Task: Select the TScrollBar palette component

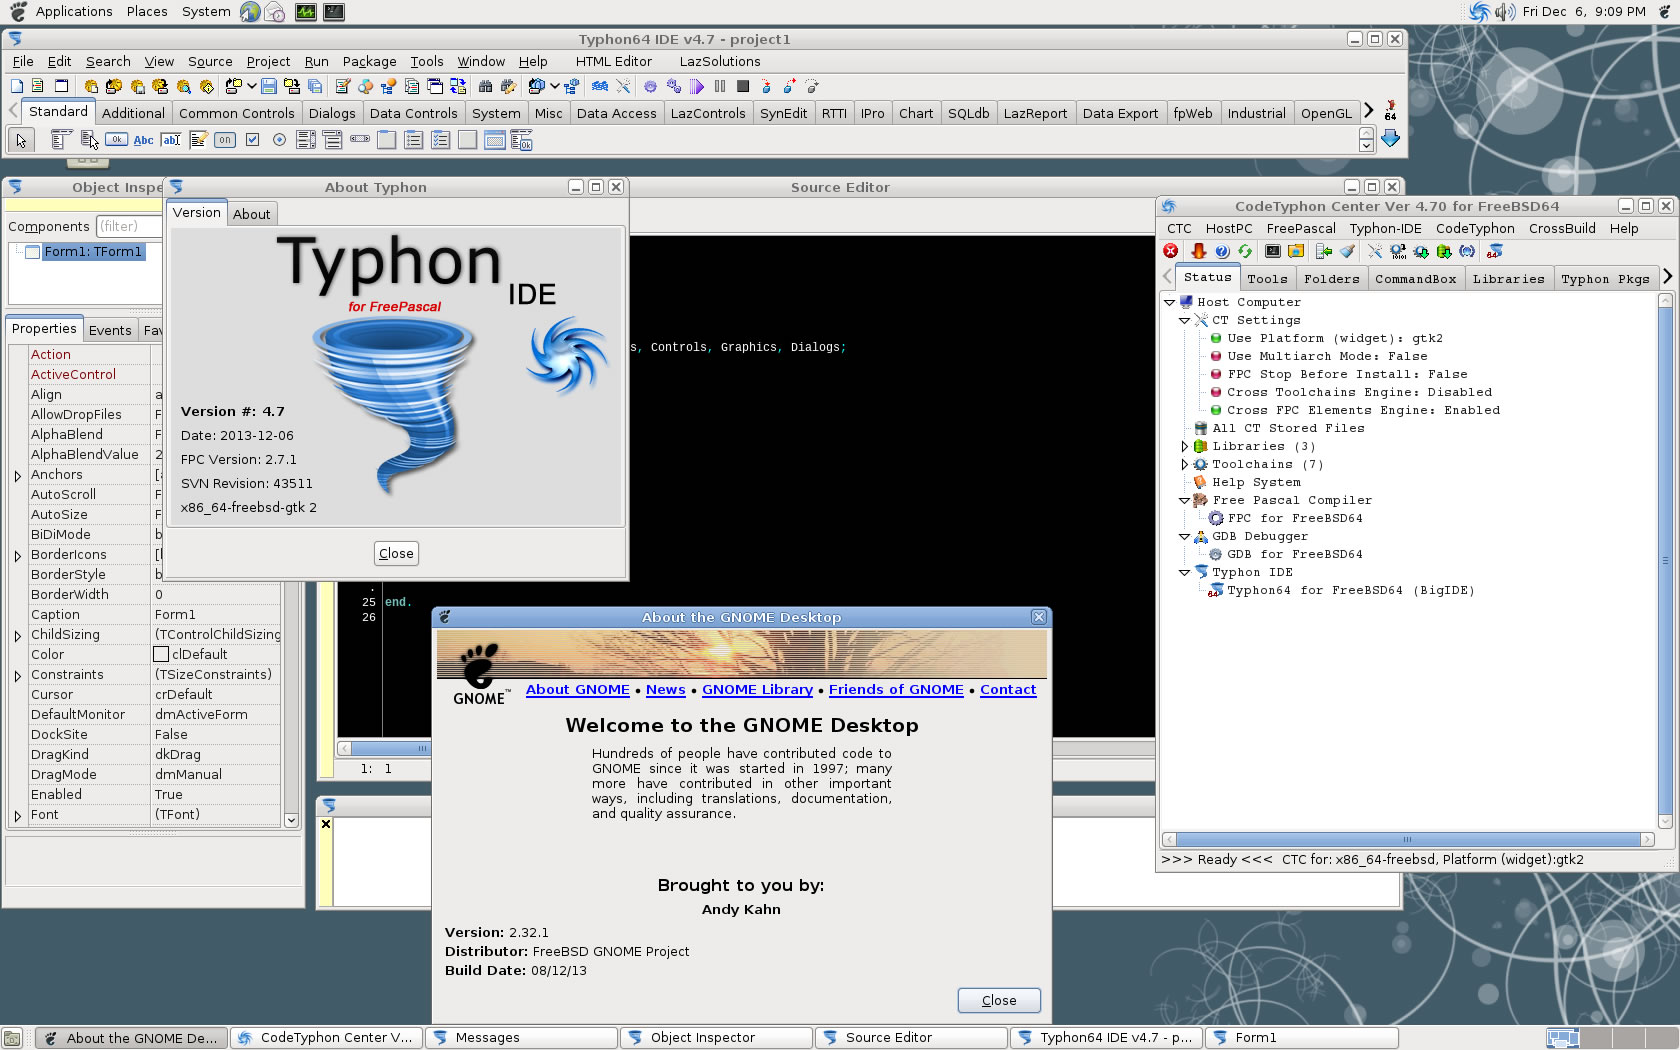Action: [x=359, y=140]
